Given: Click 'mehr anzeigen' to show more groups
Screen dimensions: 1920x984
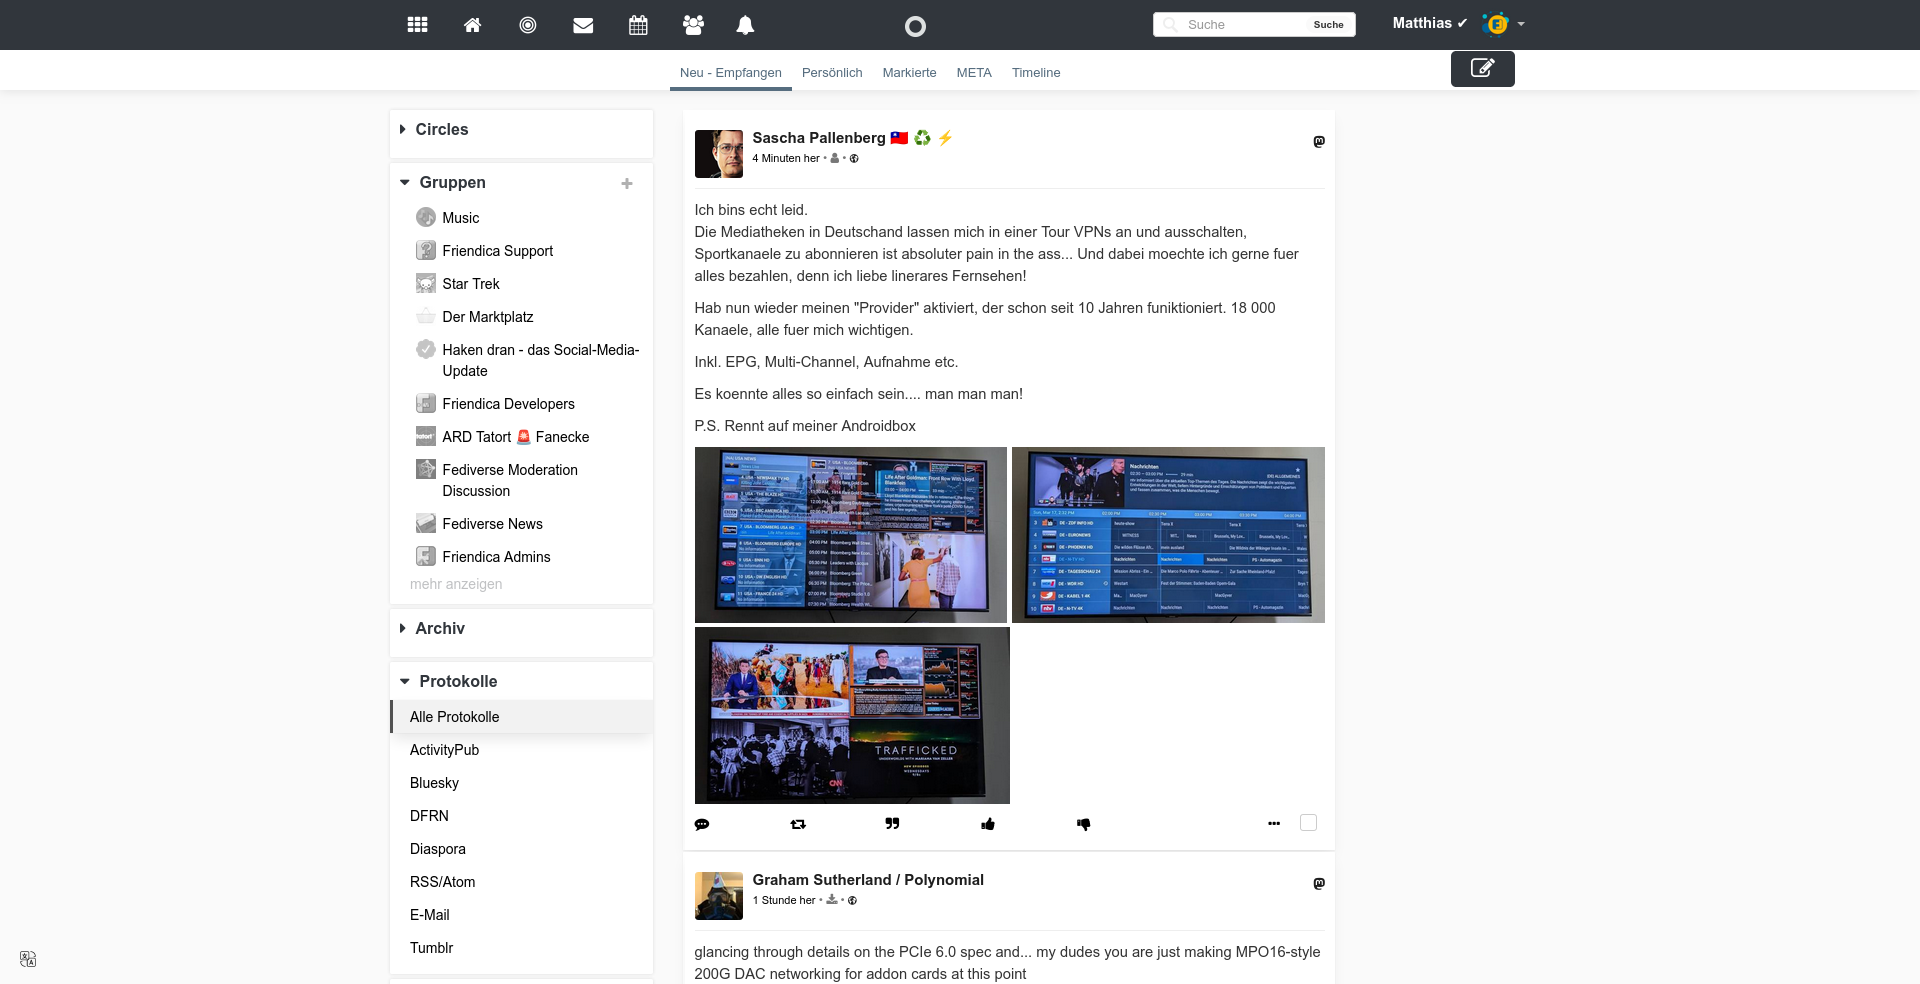Looking at the screenshot, I should tap(456, 584).
